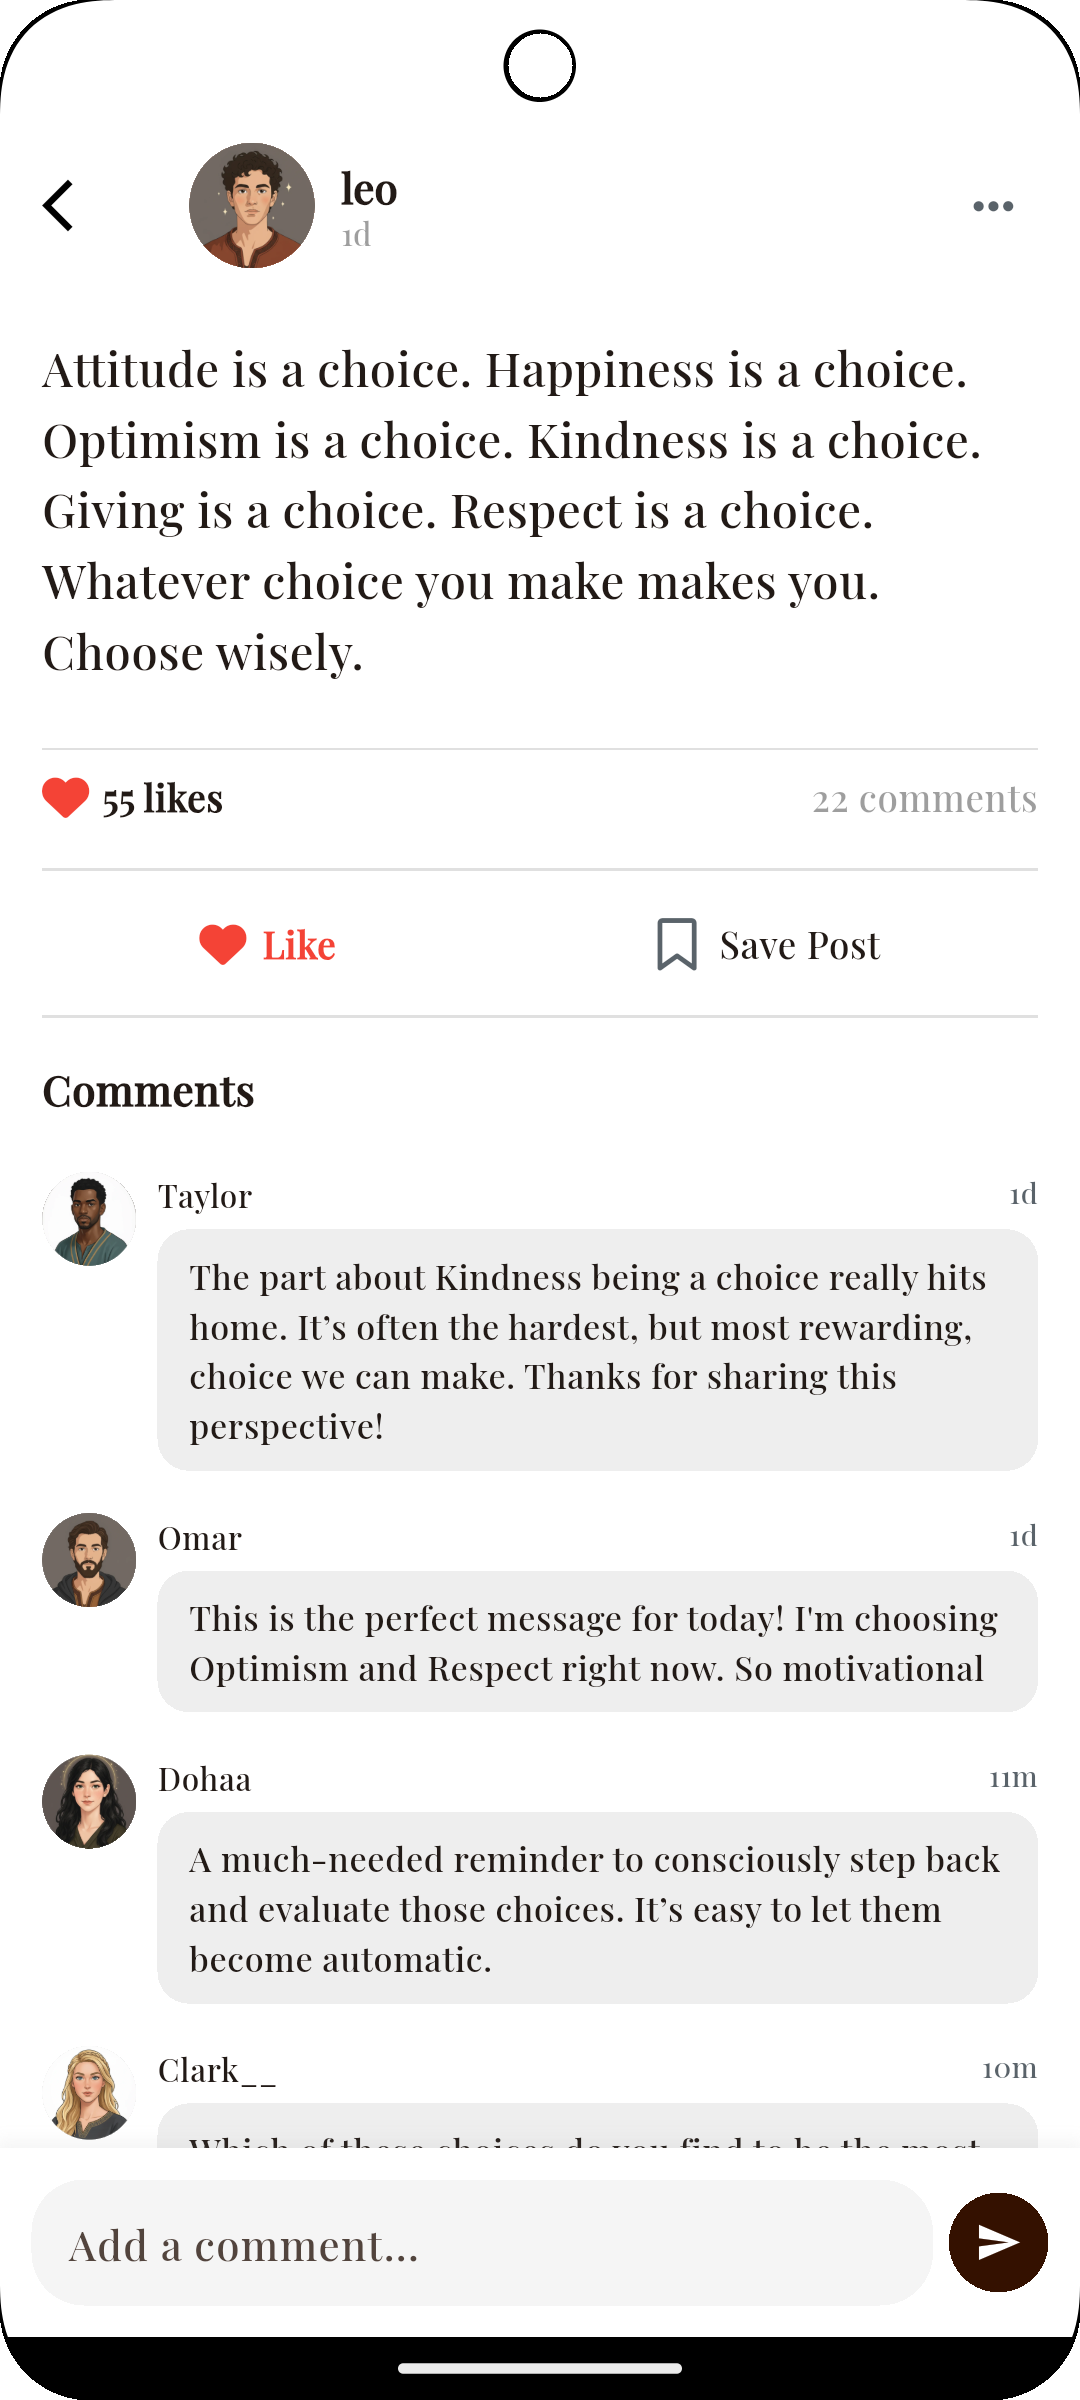Tap the Clark__ username

point(217,2070)
